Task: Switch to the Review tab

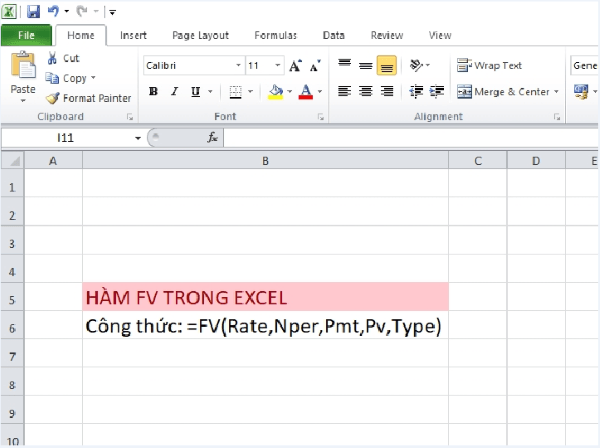Action: 387,35
